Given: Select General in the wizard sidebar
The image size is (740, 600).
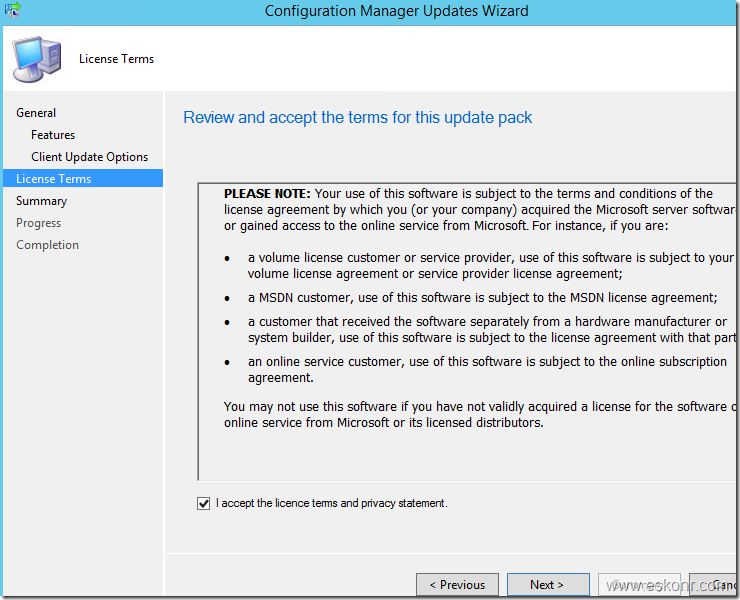Looking at the screenshot, I should point(36,113).
